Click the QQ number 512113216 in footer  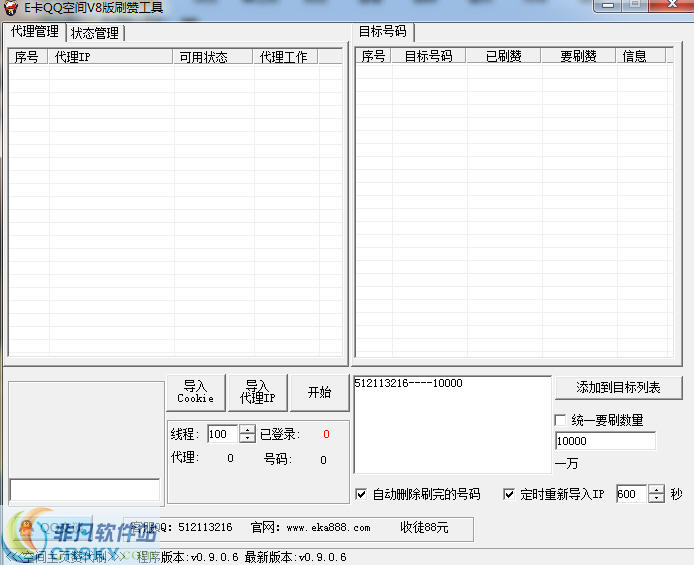coord(205,527)
